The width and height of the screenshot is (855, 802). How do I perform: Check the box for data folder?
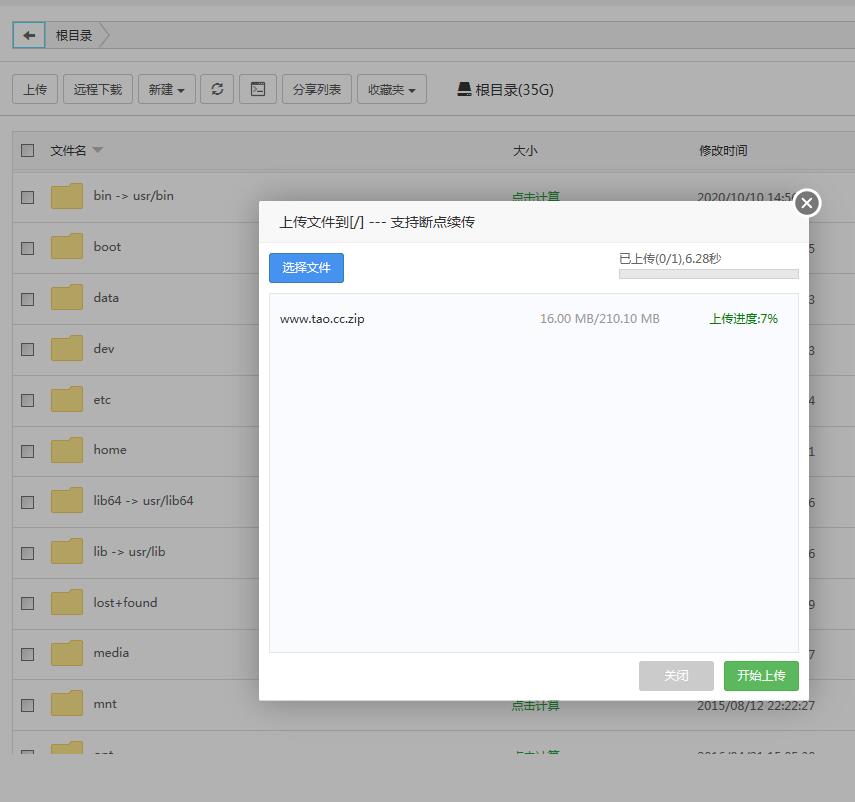tap(28, 298)
